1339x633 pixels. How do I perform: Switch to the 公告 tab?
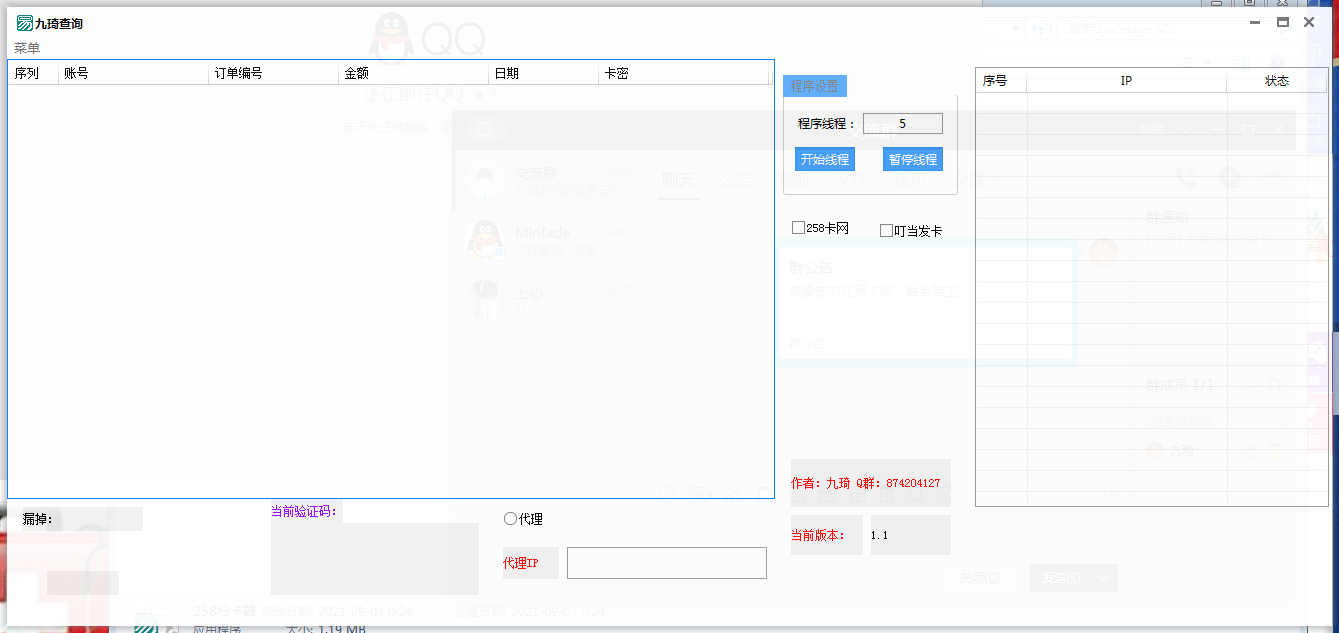(x=735, y=180)
